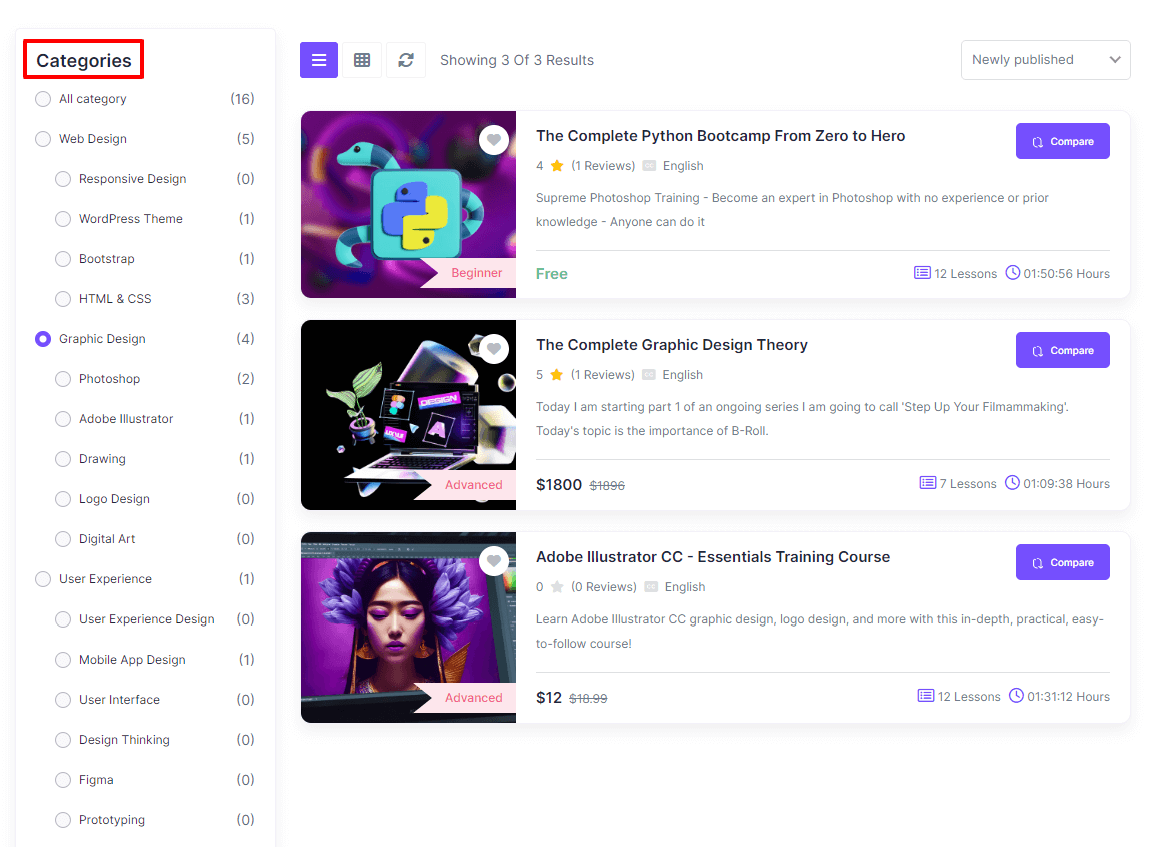Click the clock icon showing 01:09:38 Hours
The width and height of the screenshot is (1167, 847).
1012,483
